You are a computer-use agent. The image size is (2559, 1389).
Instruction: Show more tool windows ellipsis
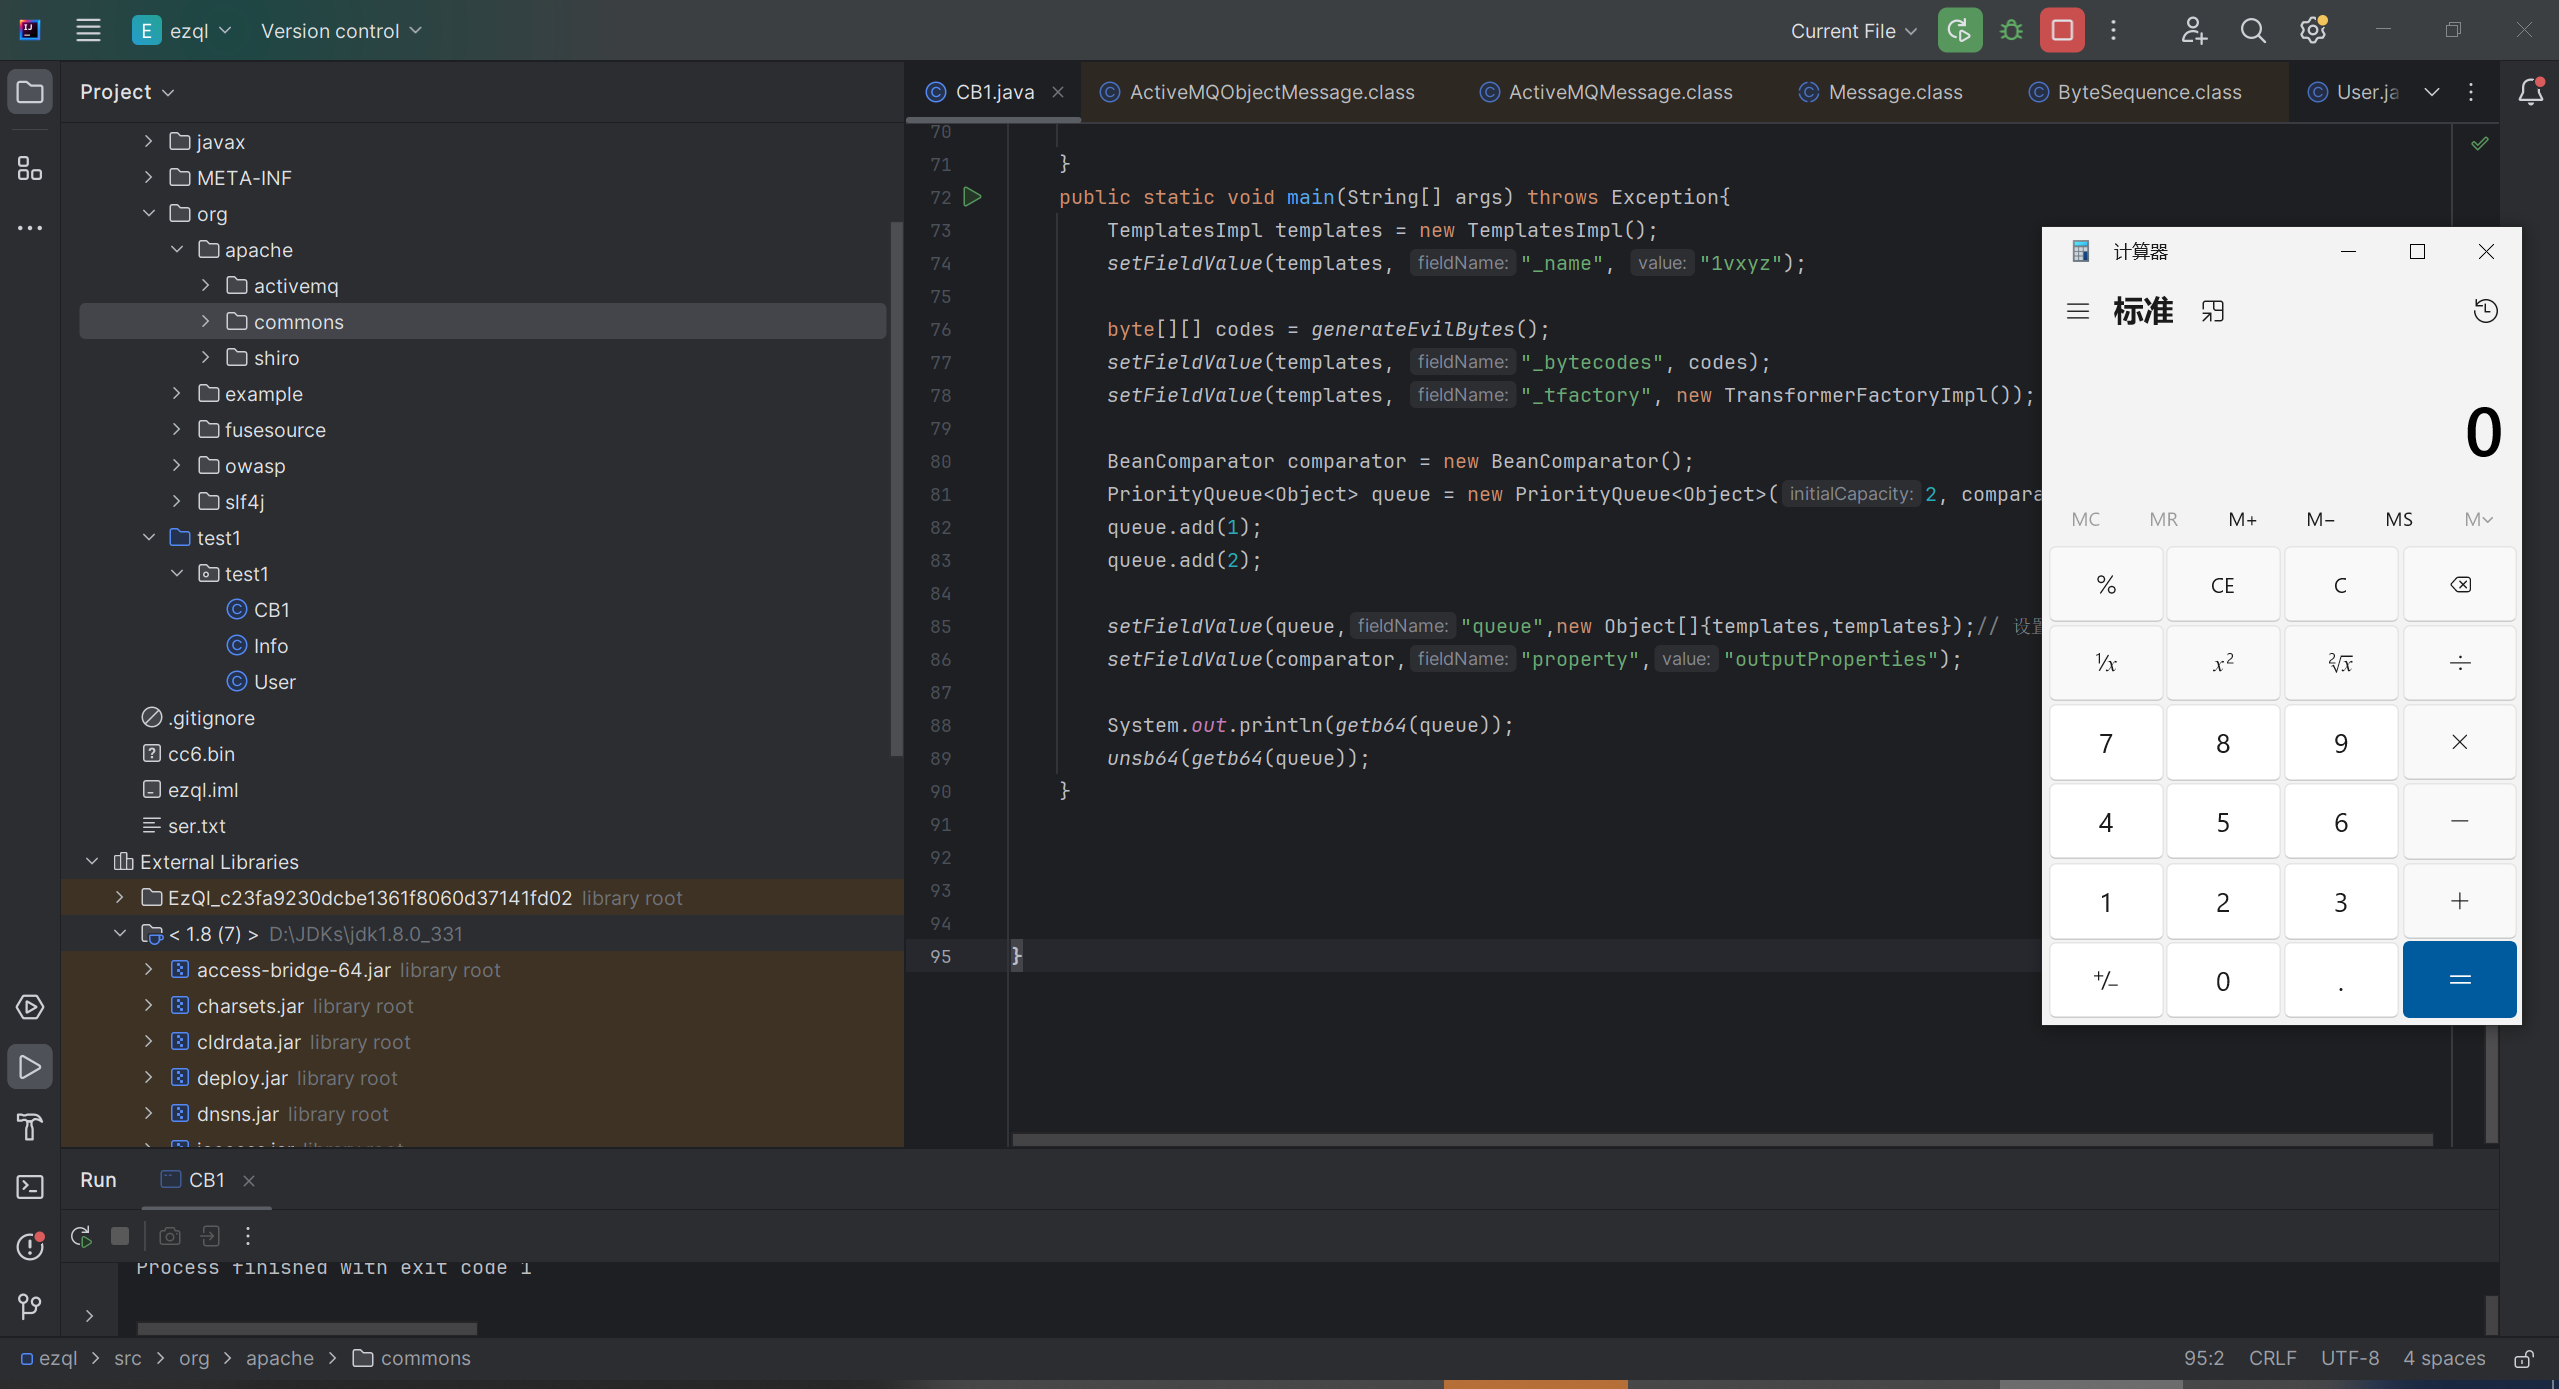pos(30,228)
